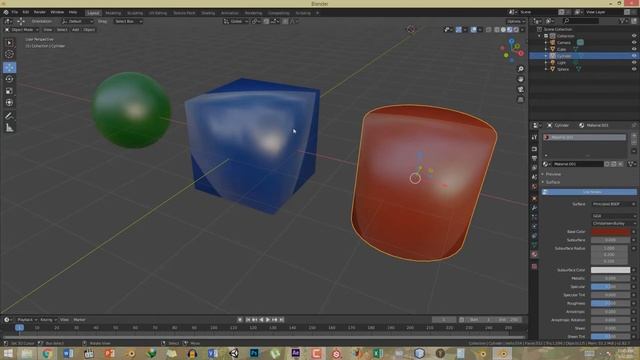Click the Use Nodes button
The height and width of the screenshot is (360, 640).
pyautogui.click(x=589, y=192)
